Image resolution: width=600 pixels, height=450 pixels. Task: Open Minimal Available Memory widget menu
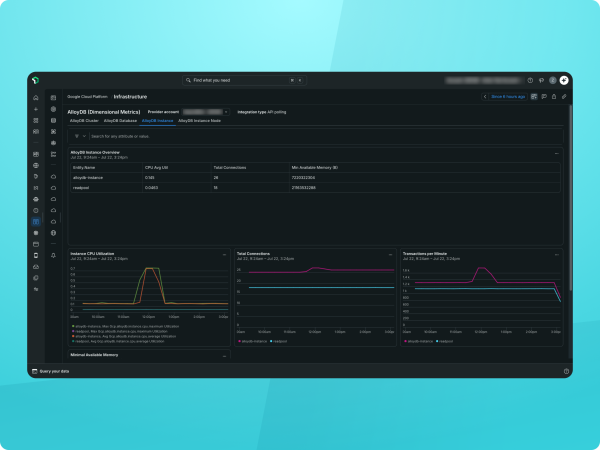click(x=225, y=356)
